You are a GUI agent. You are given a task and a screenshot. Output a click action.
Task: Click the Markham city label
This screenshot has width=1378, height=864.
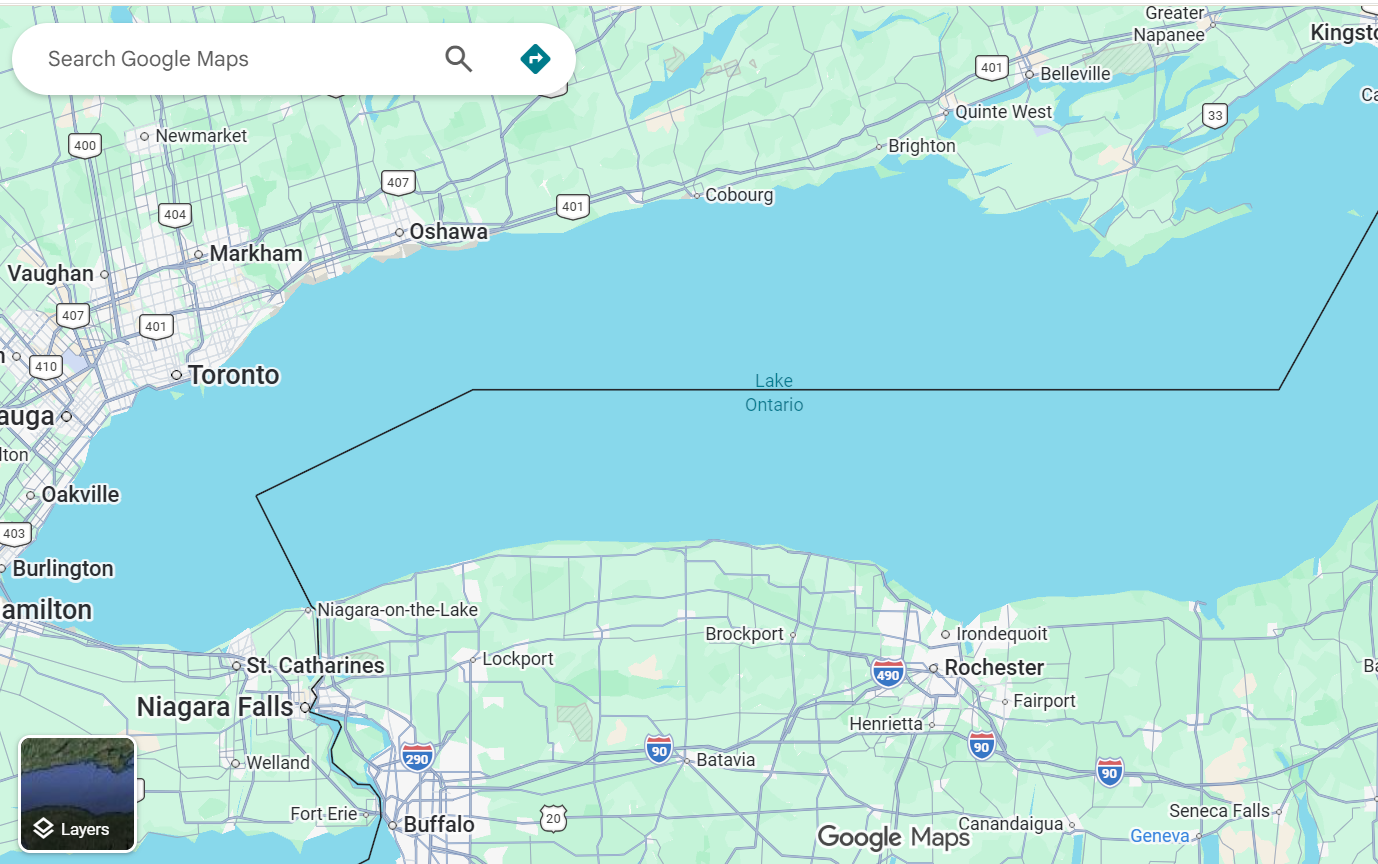(256, 253)
